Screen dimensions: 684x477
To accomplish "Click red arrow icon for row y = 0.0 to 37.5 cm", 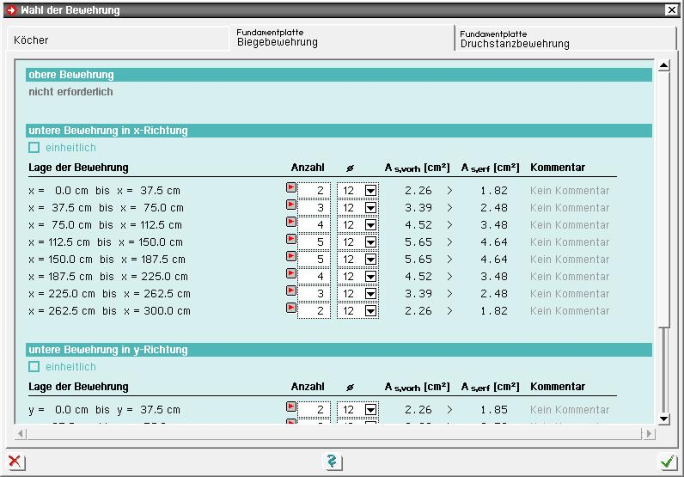I will pyautogui.click(x=291, y=408).
